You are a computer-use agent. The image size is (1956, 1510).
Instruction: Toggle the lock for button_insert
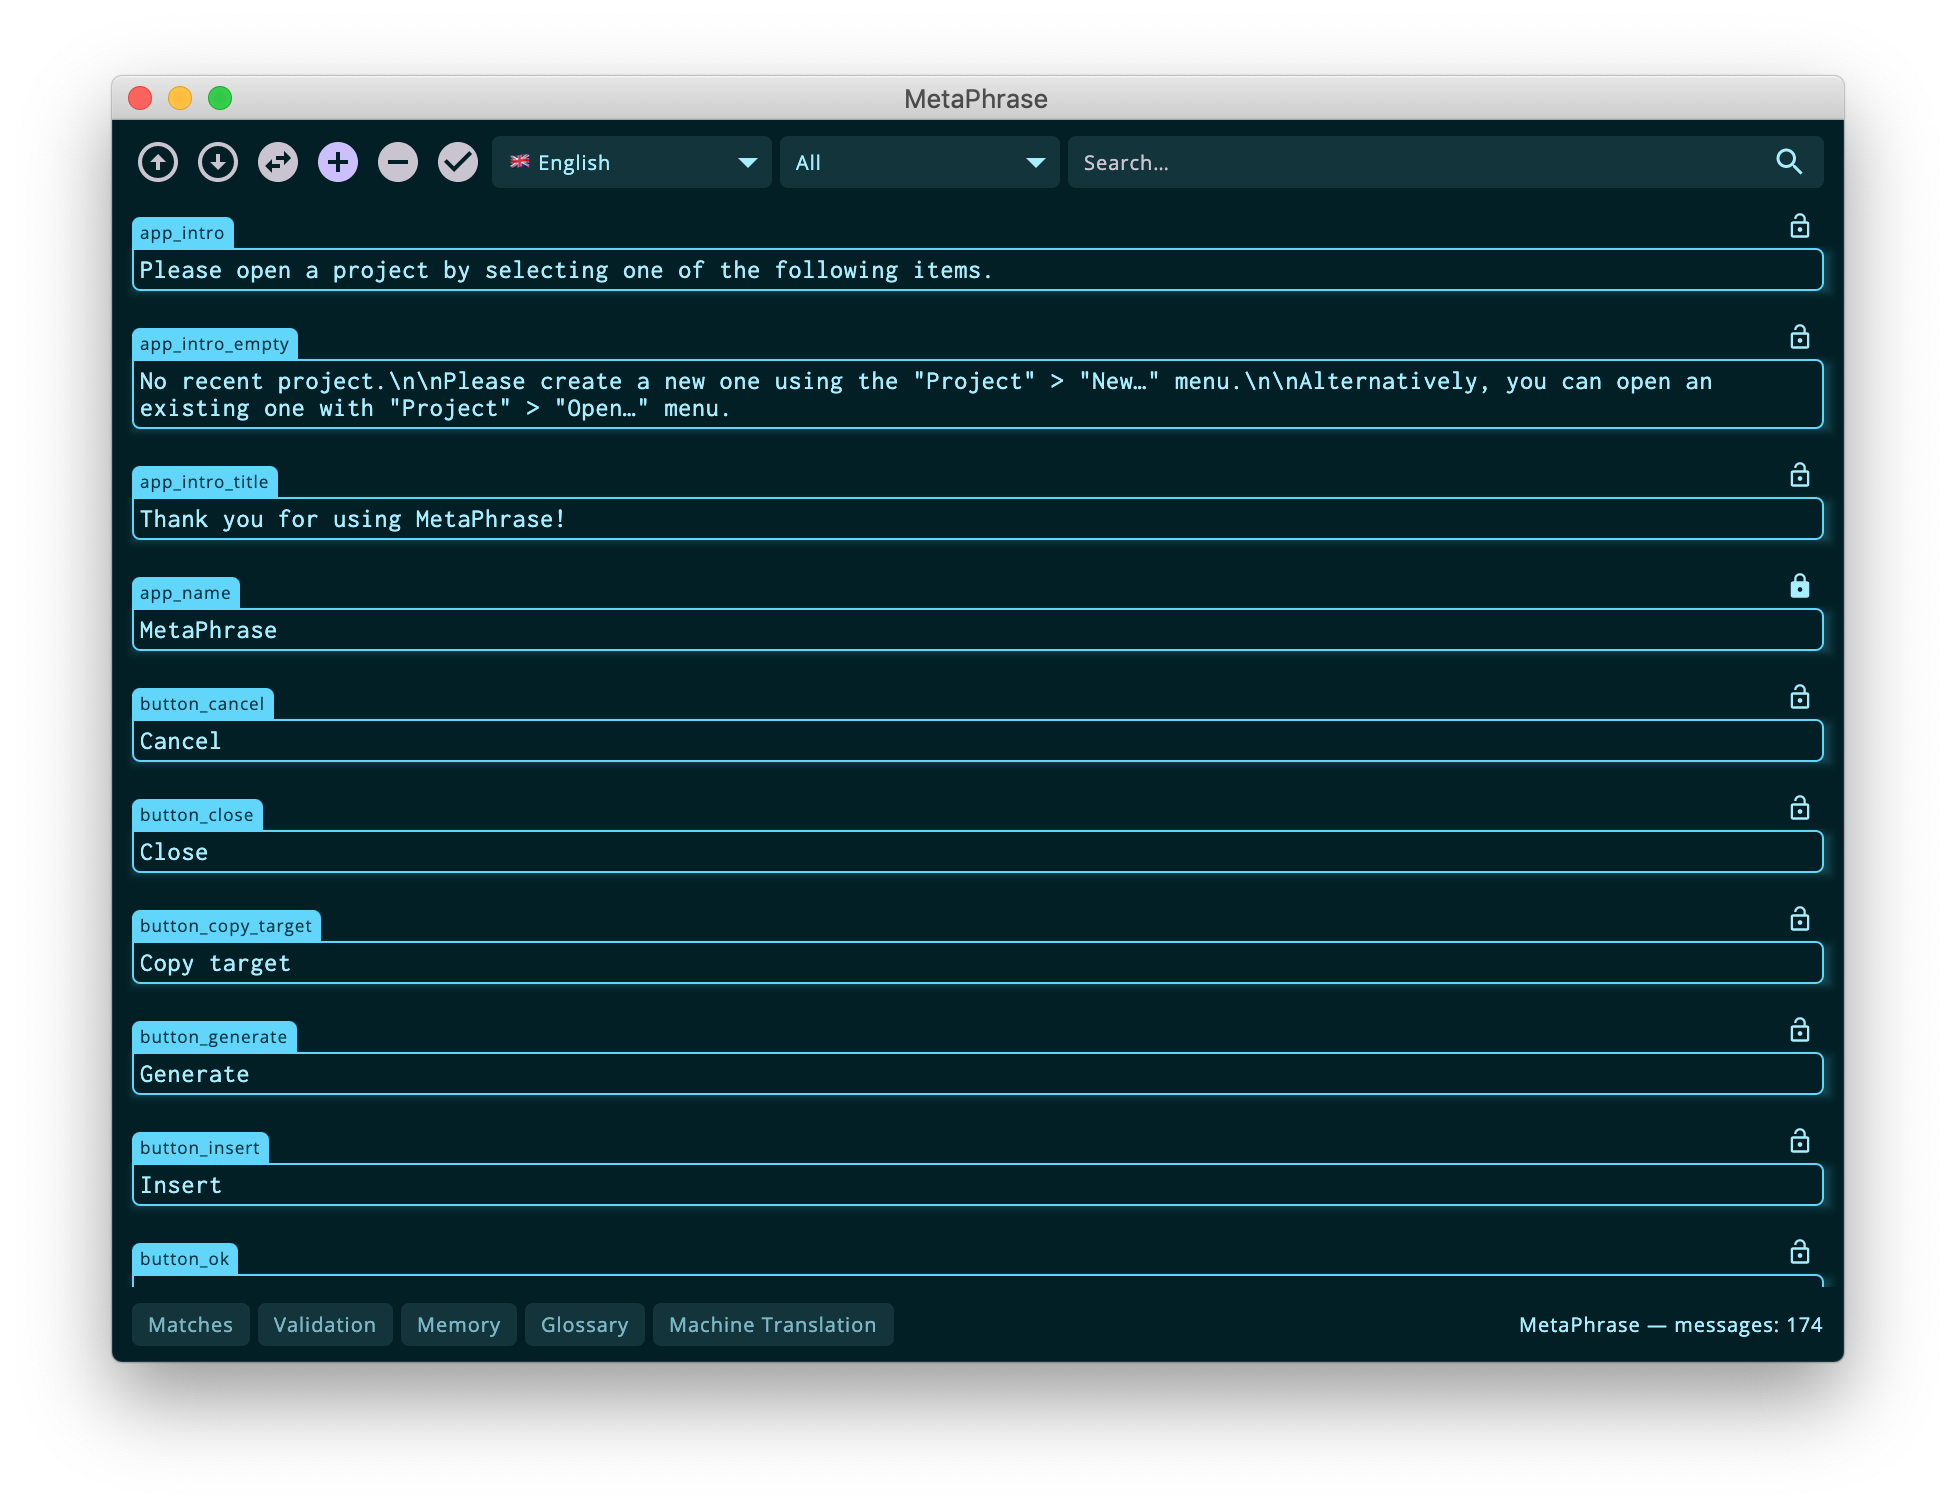[1800, 1141]
